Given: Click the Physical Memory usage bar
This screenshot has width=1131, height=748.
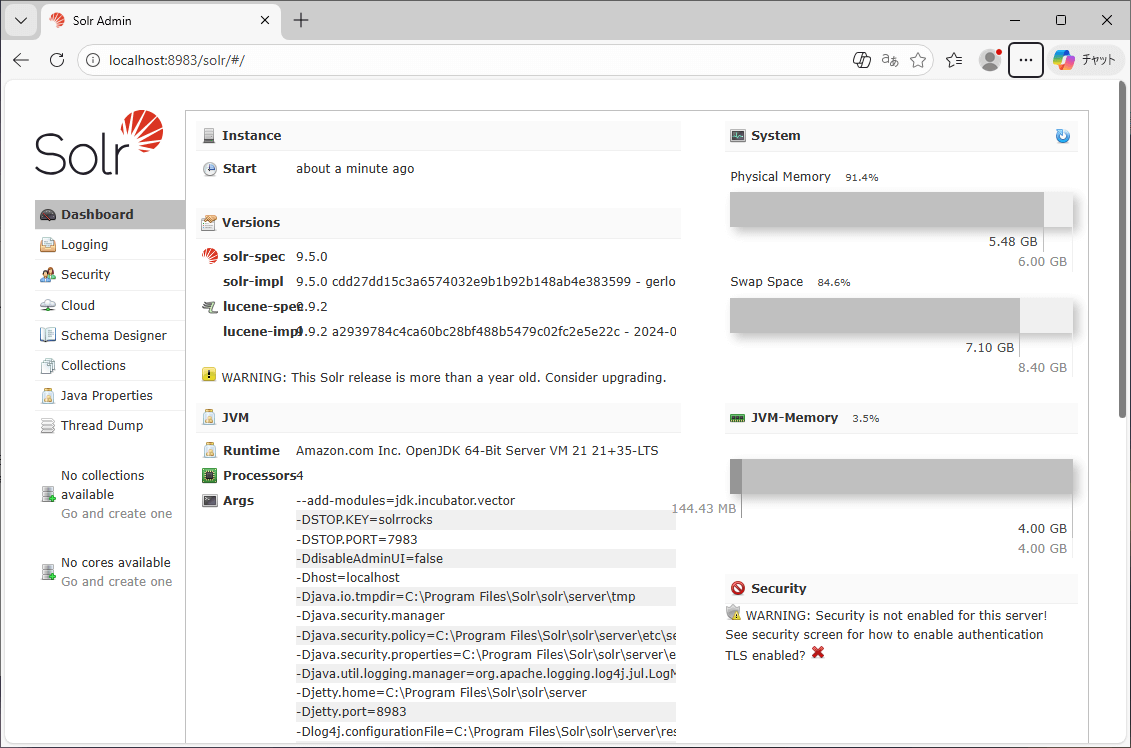Looking at the screenshot, I should (x=900, y=210).
